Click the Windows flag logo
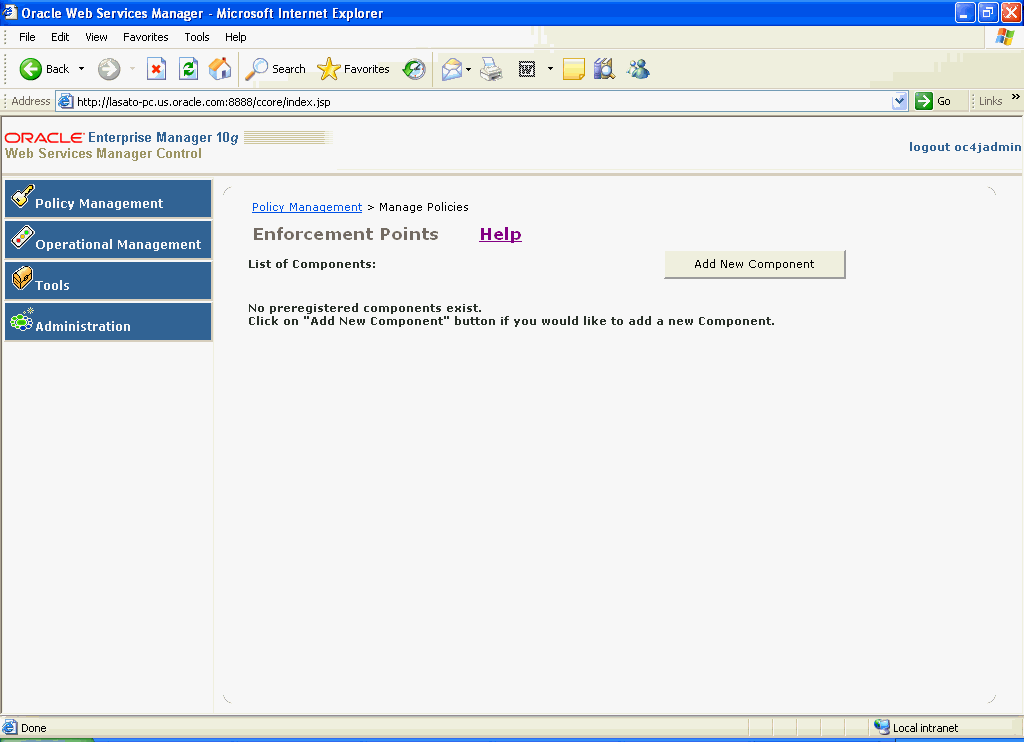 click(1004, 37)
